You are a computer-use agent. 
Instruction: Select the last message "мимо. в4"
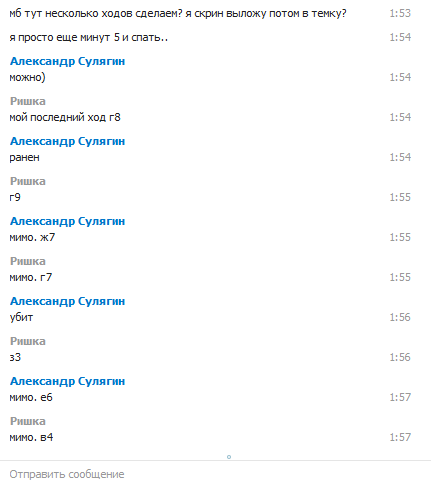coord(31,437)
